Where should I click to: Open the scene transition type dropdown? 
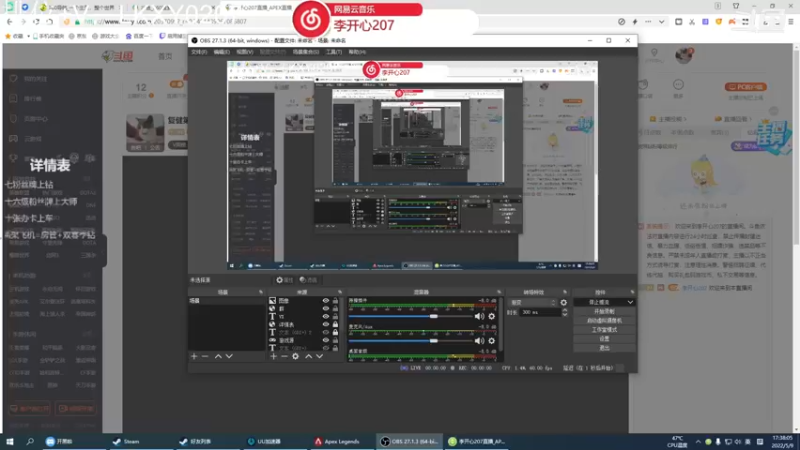tap(533, 303)
